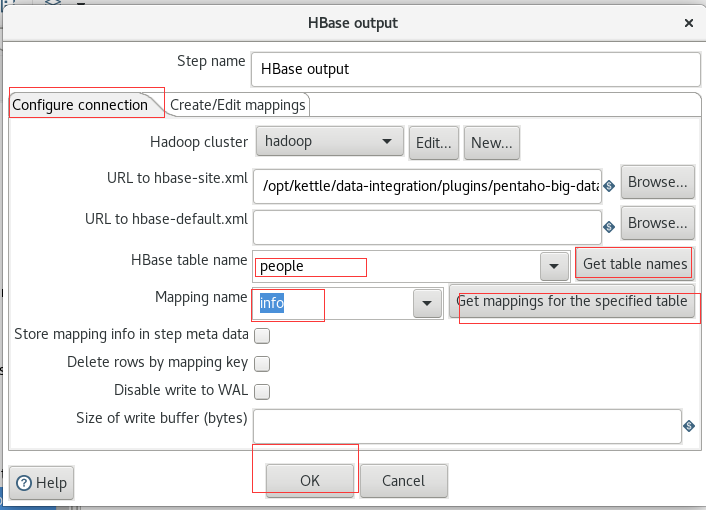Check Delete rows by mapping key
706x510 pixels.
tap(262, 363)
